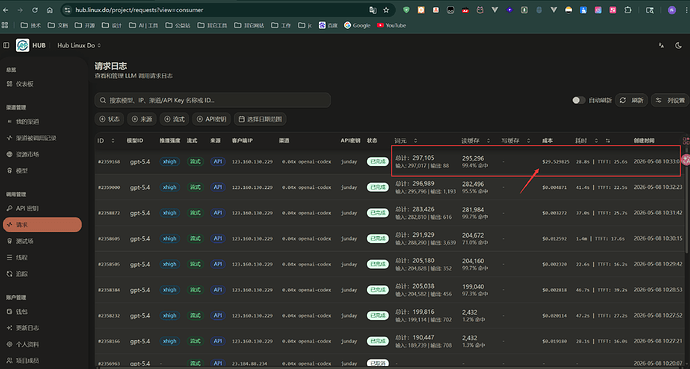The image size is (690, 369).
Task: Open the extensions puzzle icon
Action: pos(628,10)
